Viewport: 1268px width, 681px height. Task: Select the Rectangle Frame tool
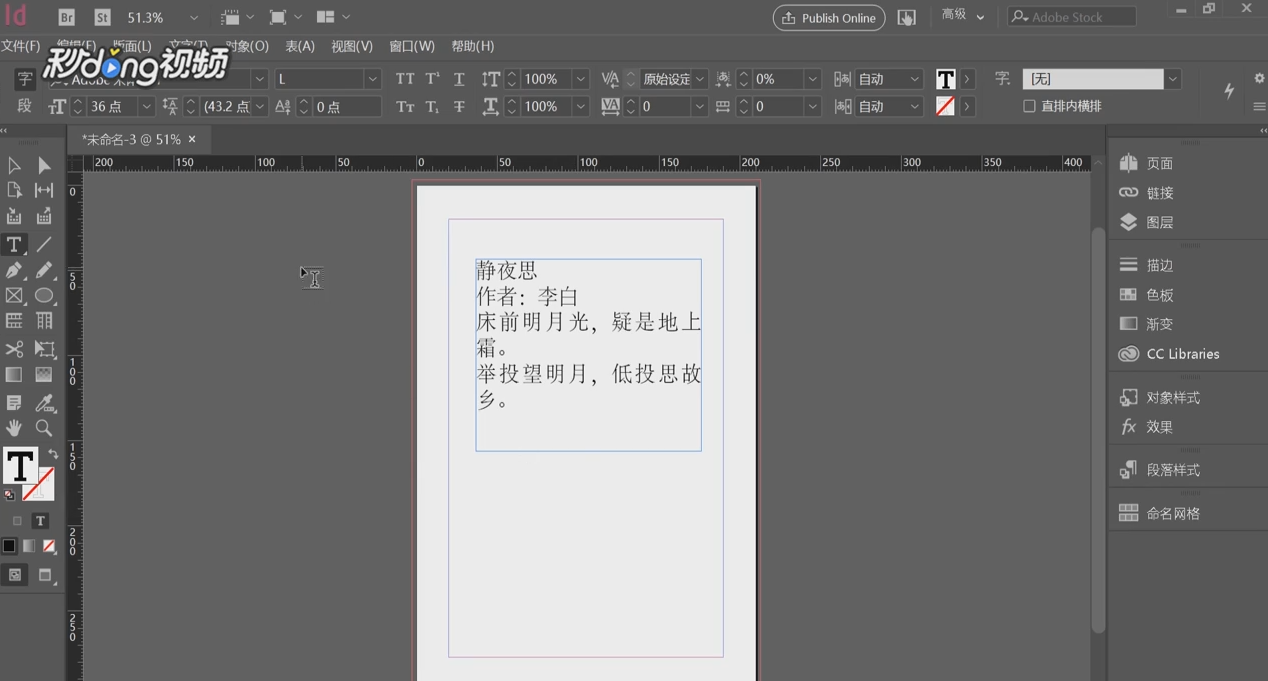[x=14, y=296]
